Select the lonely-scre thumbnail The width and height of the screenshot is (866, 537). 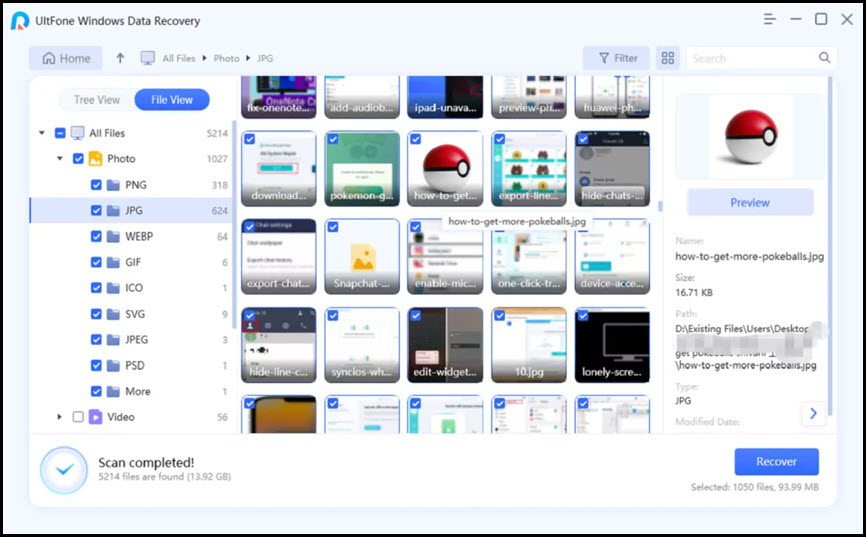tap(612, 345)
